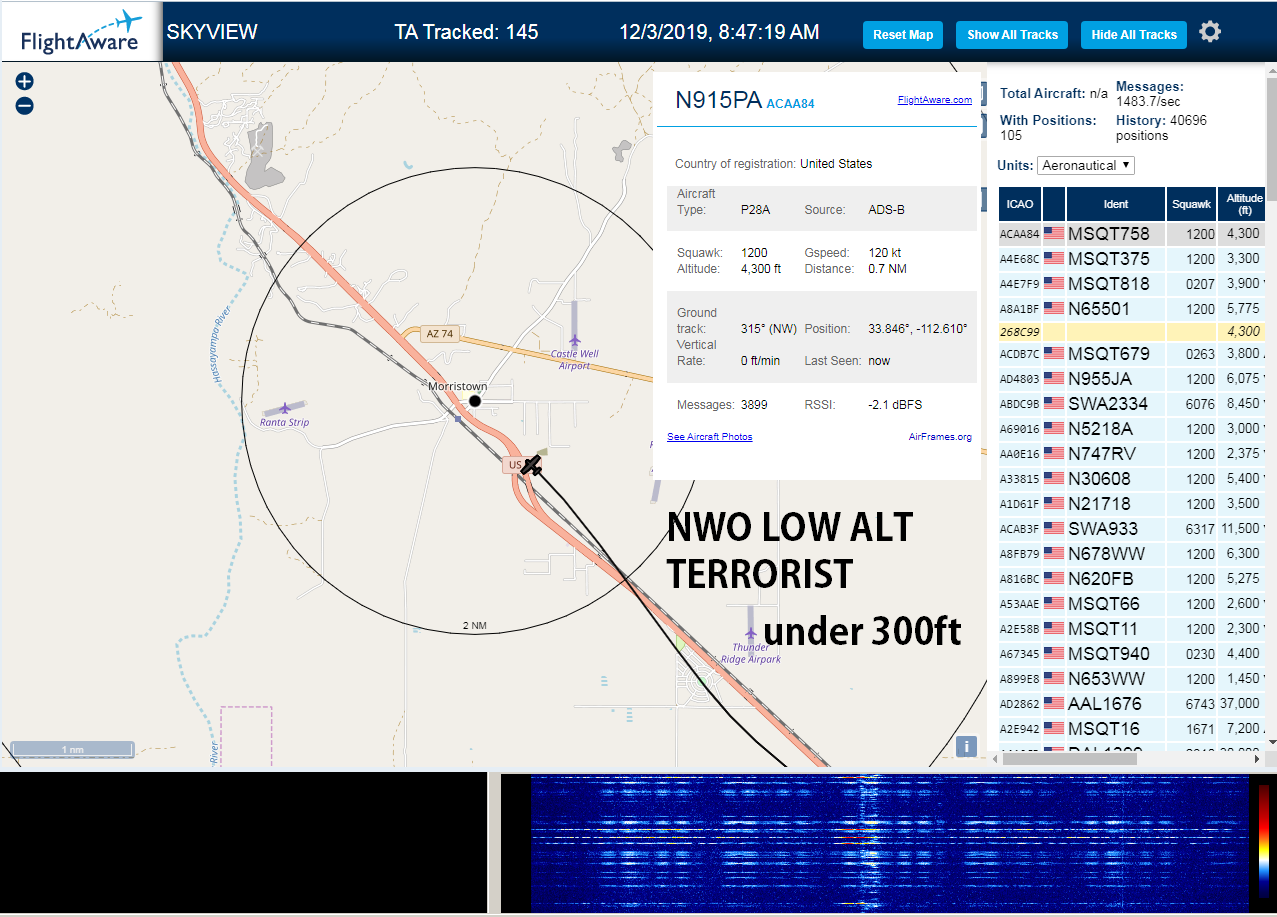Image resolution: width=1277 pixels, height=917 pixels.
Task: Sort table by Ident column header
Action: coord(1116,204)
